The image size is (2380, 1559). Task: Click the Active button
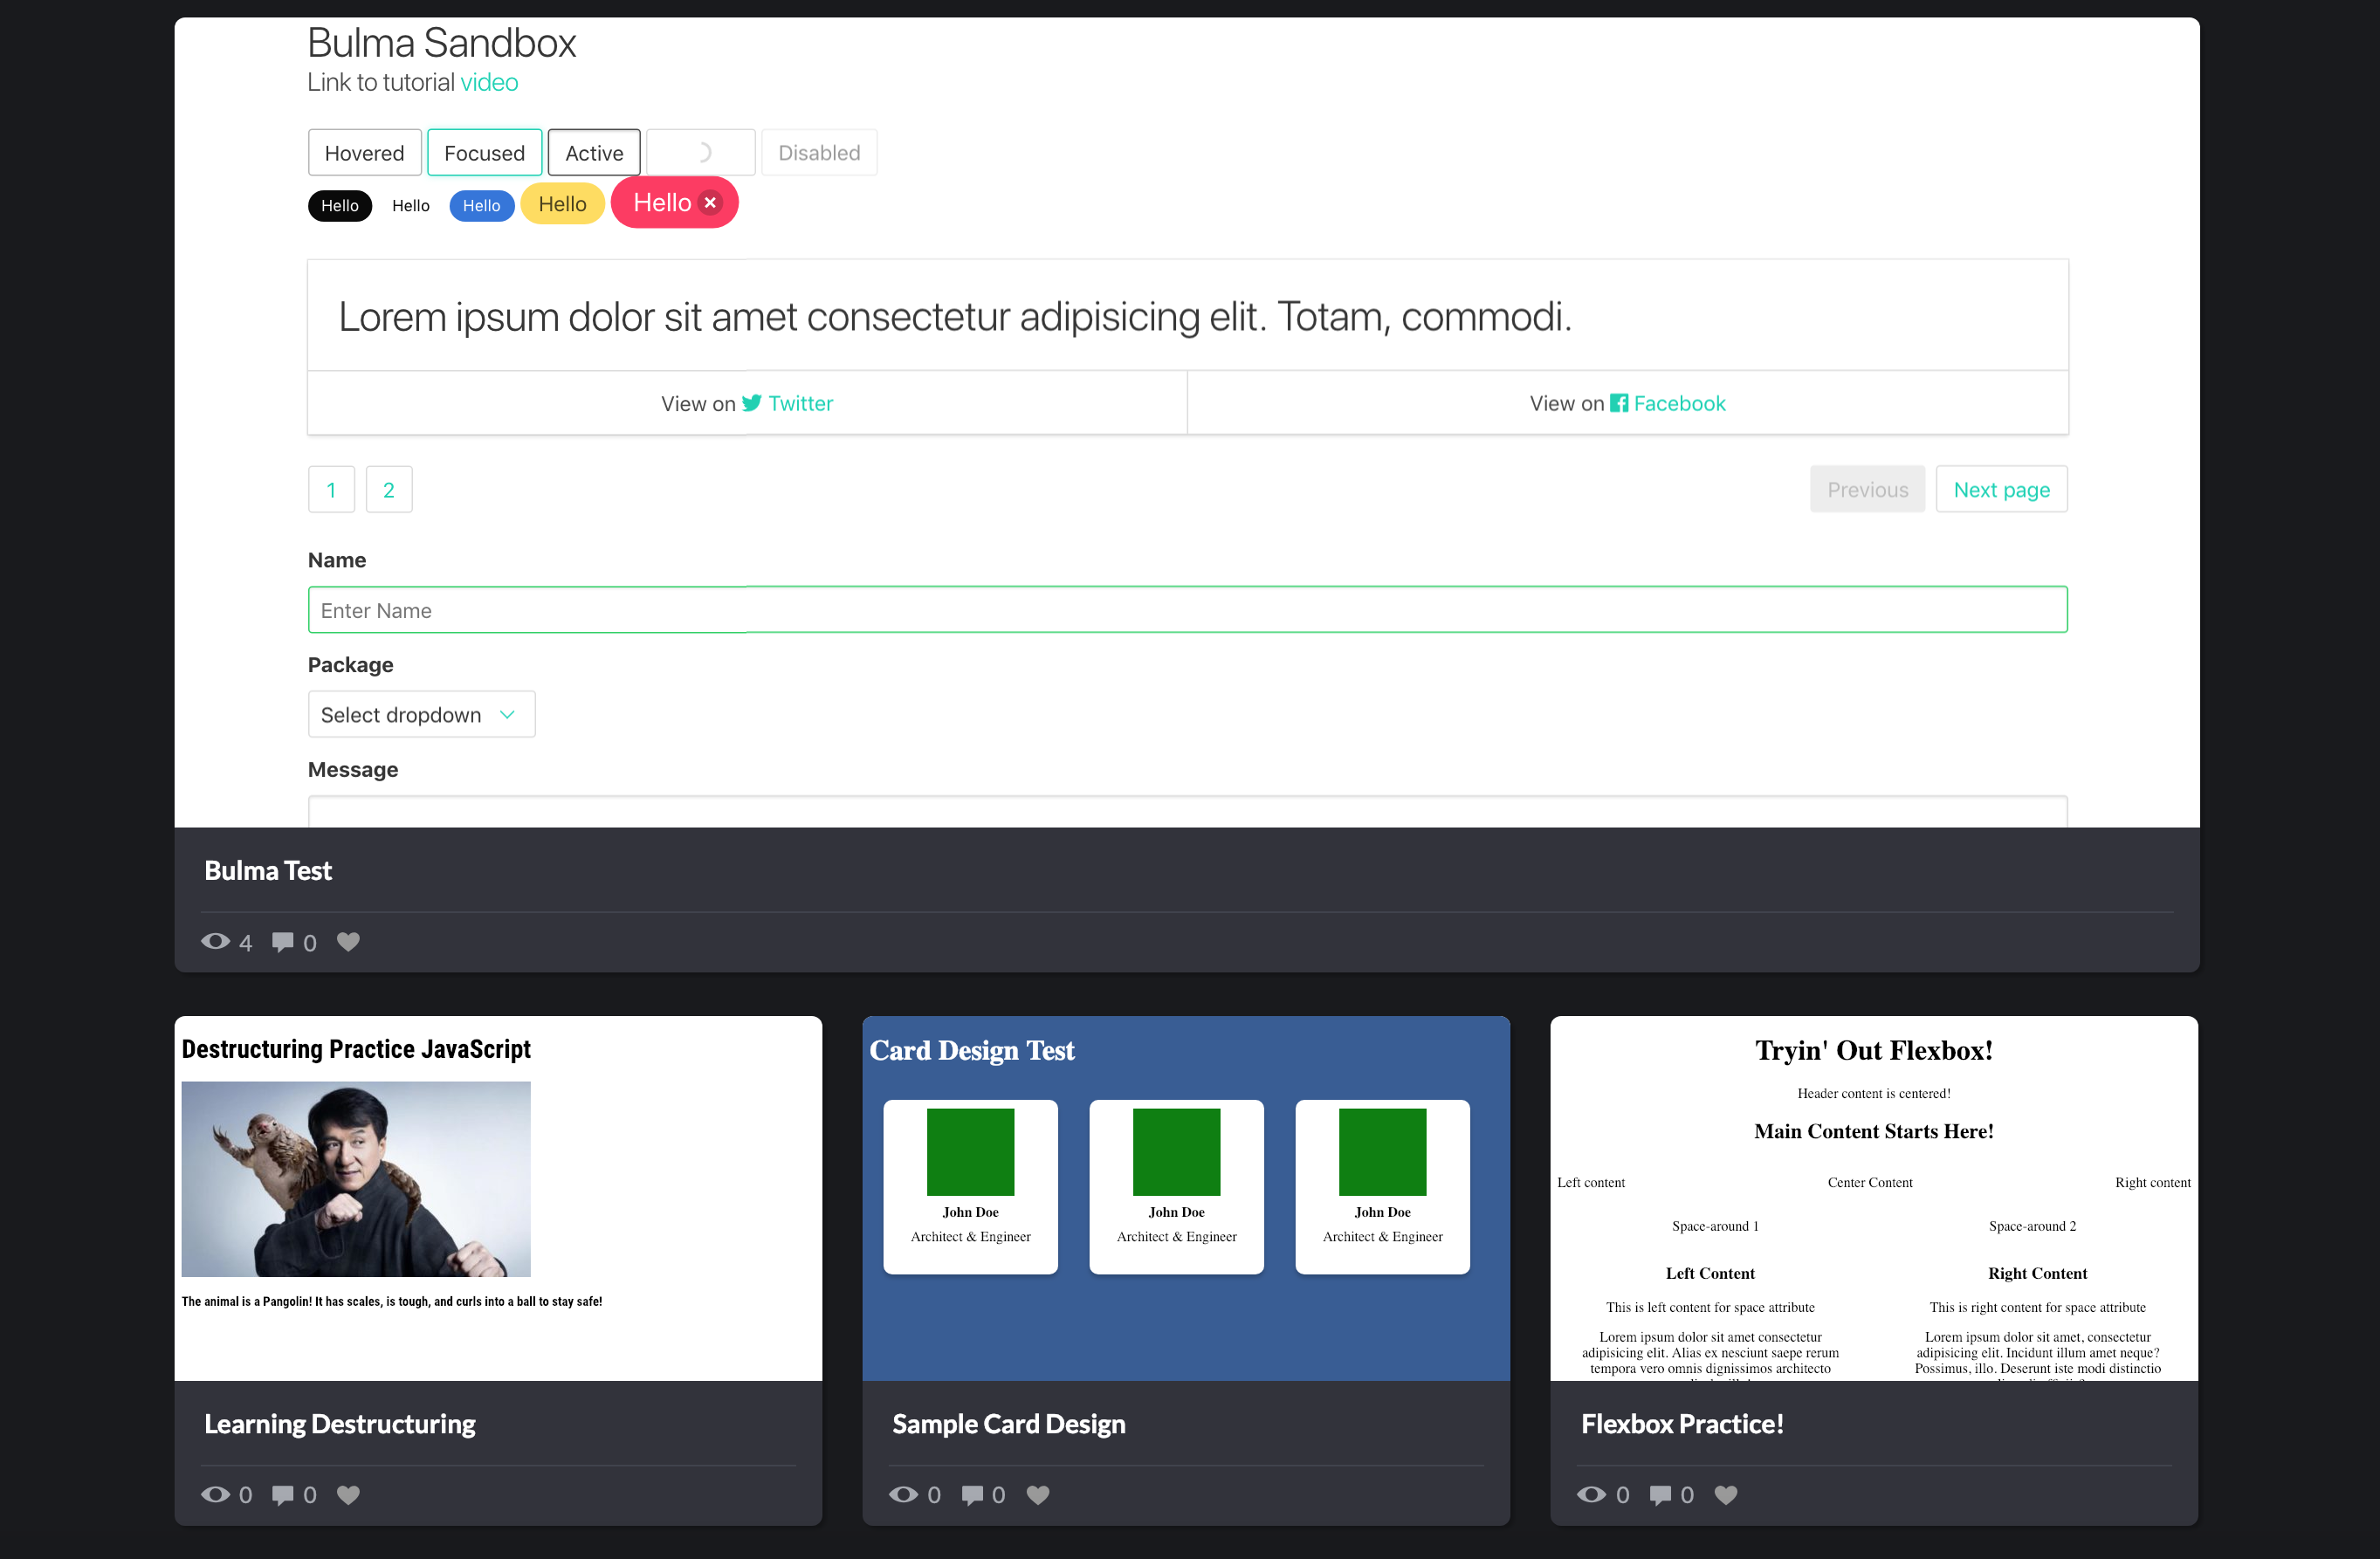593,152
